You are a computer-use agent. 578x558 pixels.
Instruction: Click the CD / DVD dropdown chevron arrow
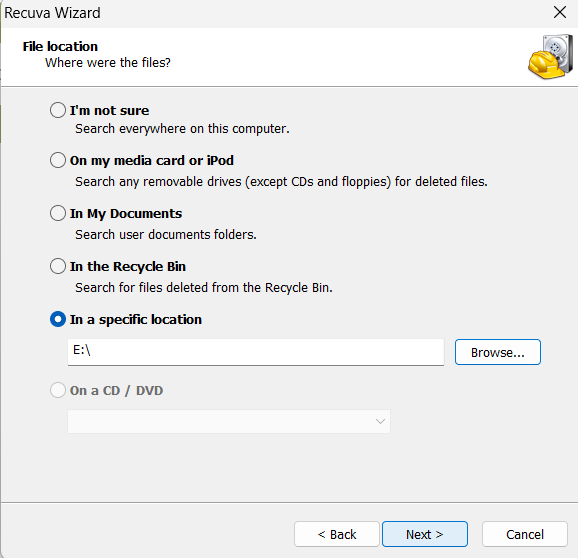[x=380, y=421]
